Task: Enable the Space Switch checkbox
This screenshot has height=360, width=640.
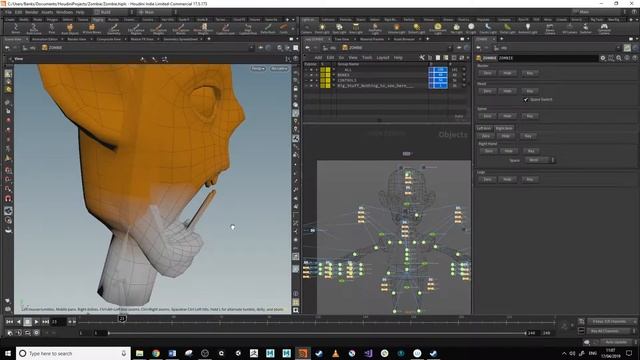Action: coord(526,100)
